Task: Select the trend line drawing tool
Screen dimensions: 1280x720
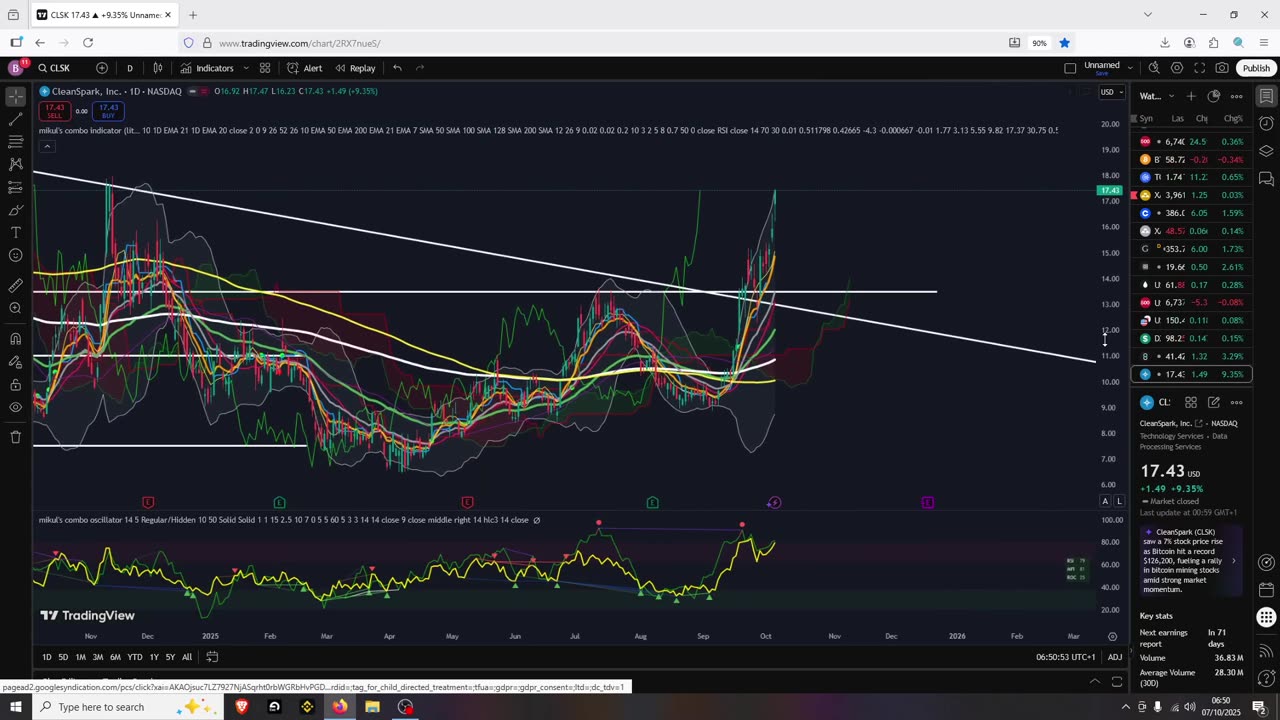Action: (16, 120)
